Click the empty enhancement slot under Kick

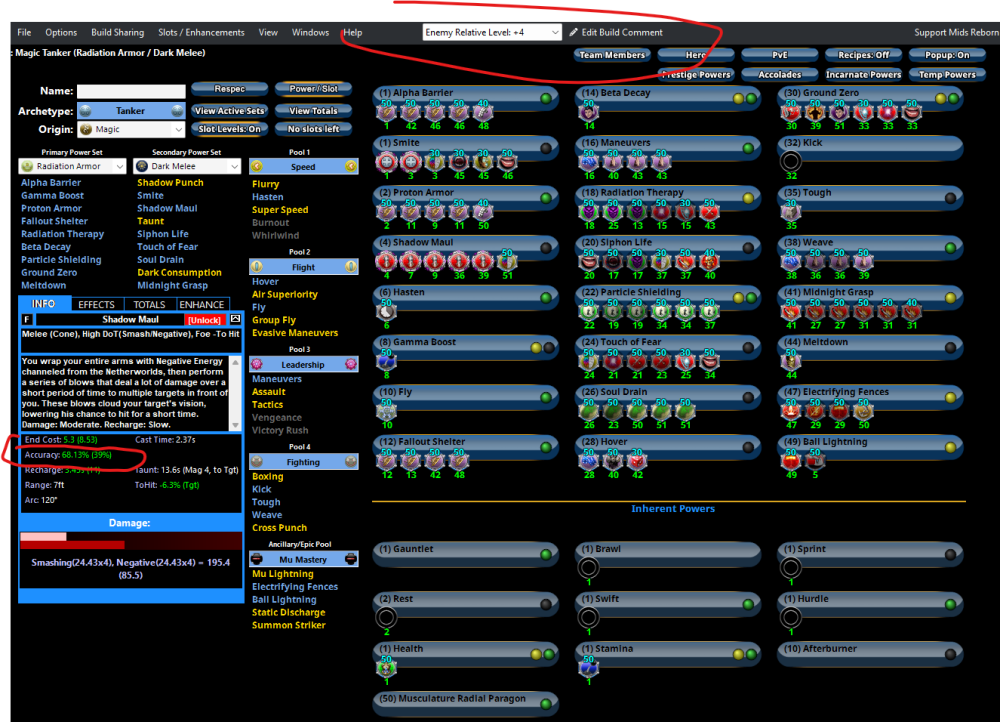(791, 161)
